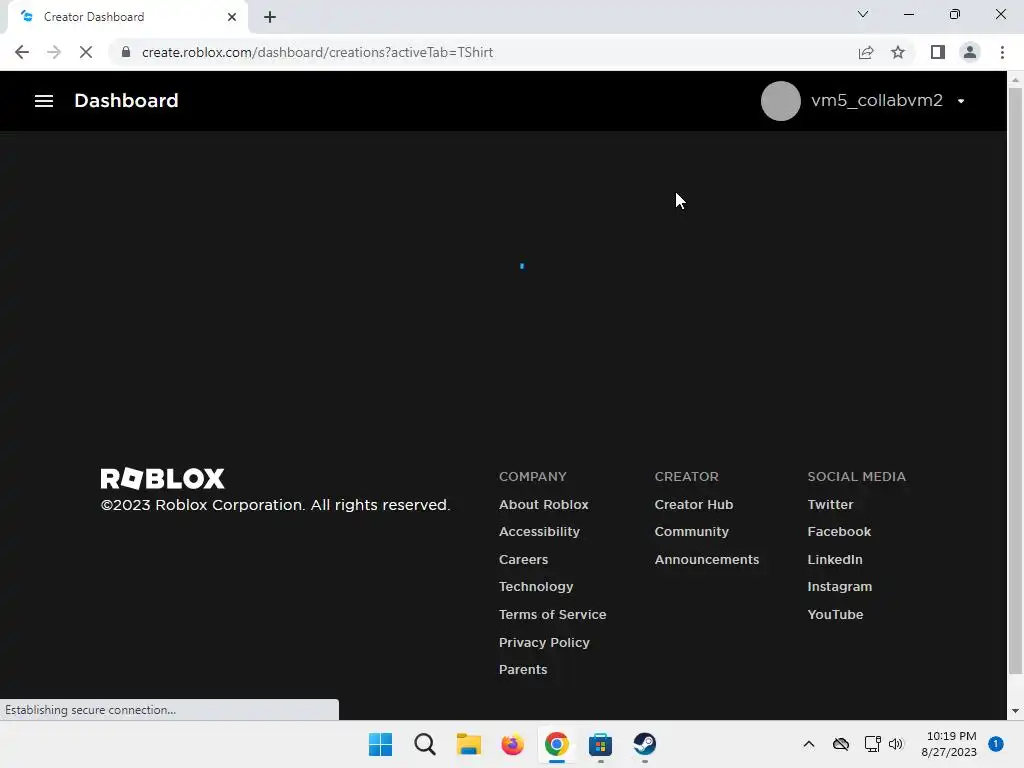The width and height of the screenshot is (1024, 768).
Task: Open a new tab with the plus button
Action: point(270,17)
